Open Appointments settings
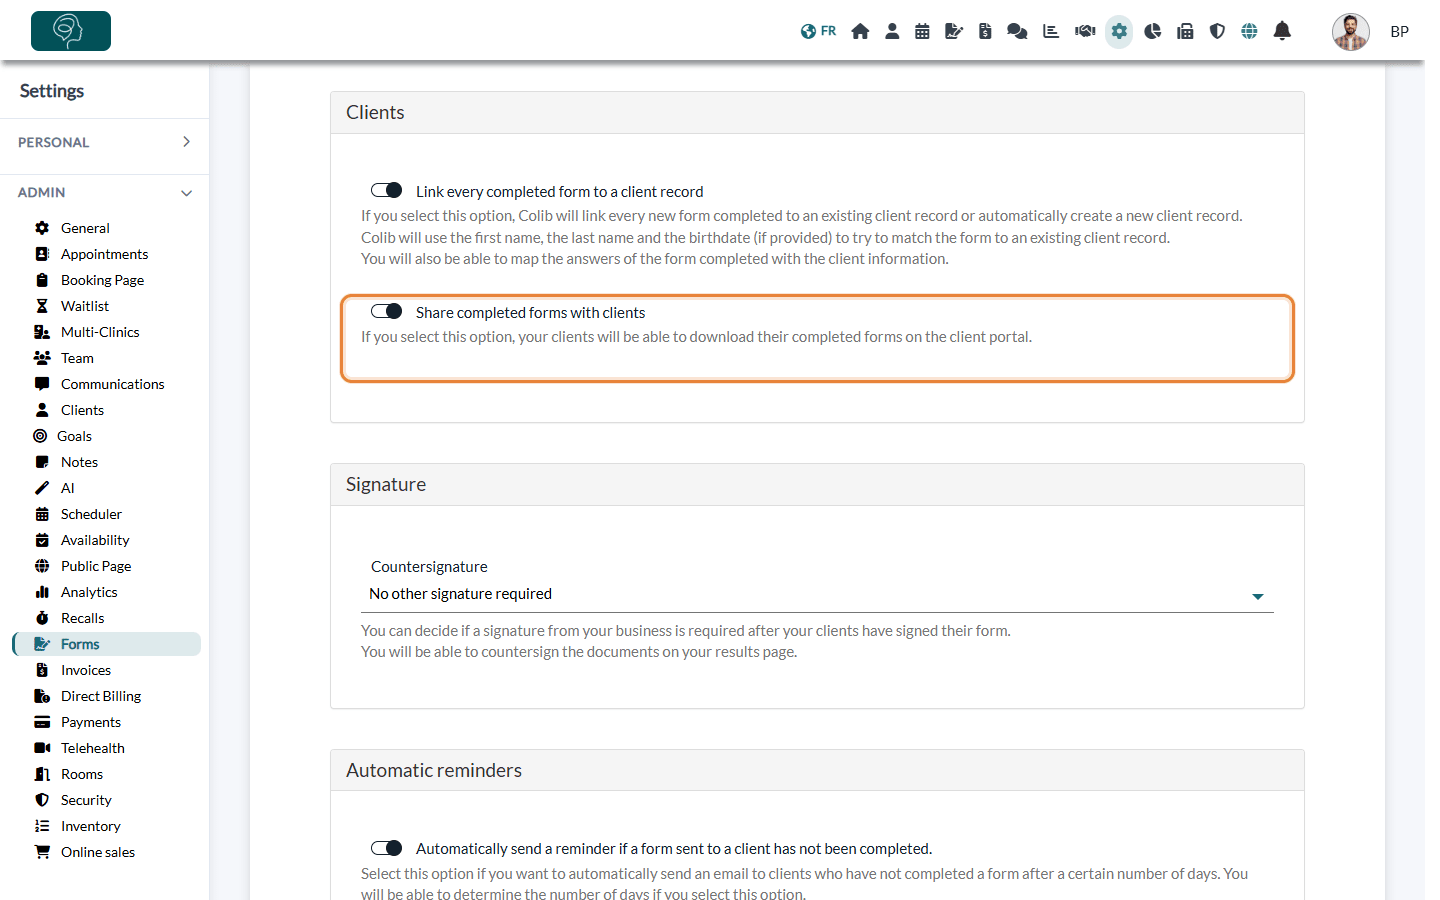The image size is (1440, 900). (106, 254)
